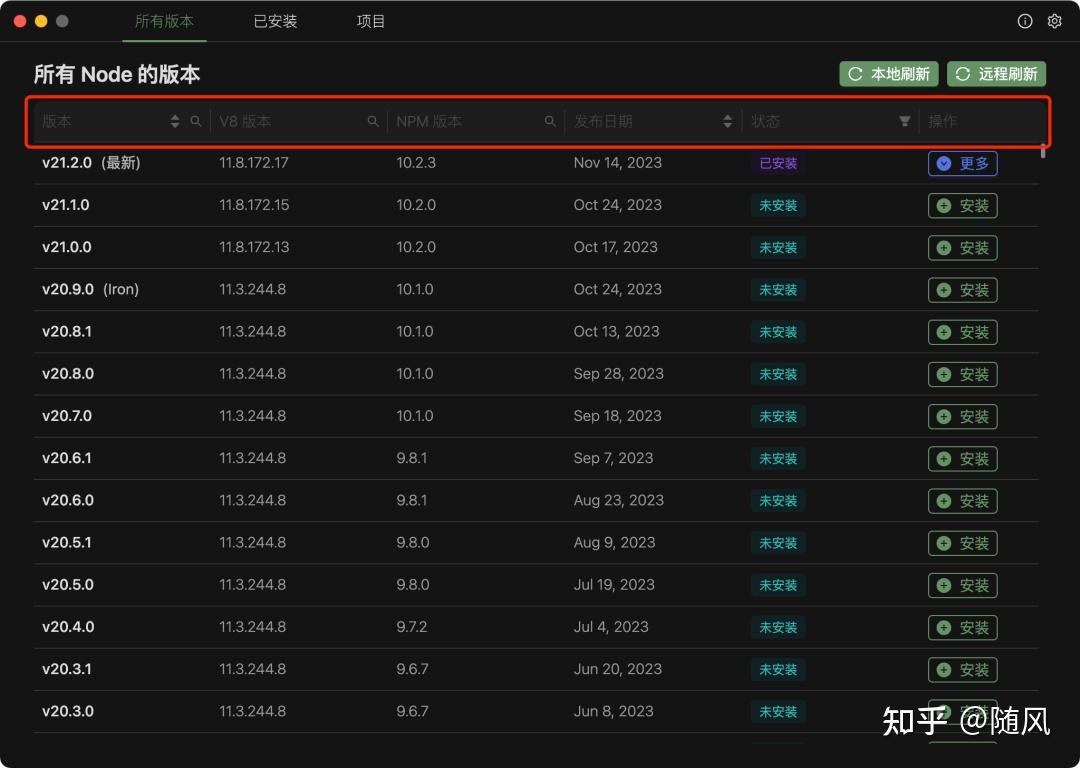The image size is (1080, 768).
Task: Click the table vertical scrollbar thumb
Action: [x=1043, y=151]
